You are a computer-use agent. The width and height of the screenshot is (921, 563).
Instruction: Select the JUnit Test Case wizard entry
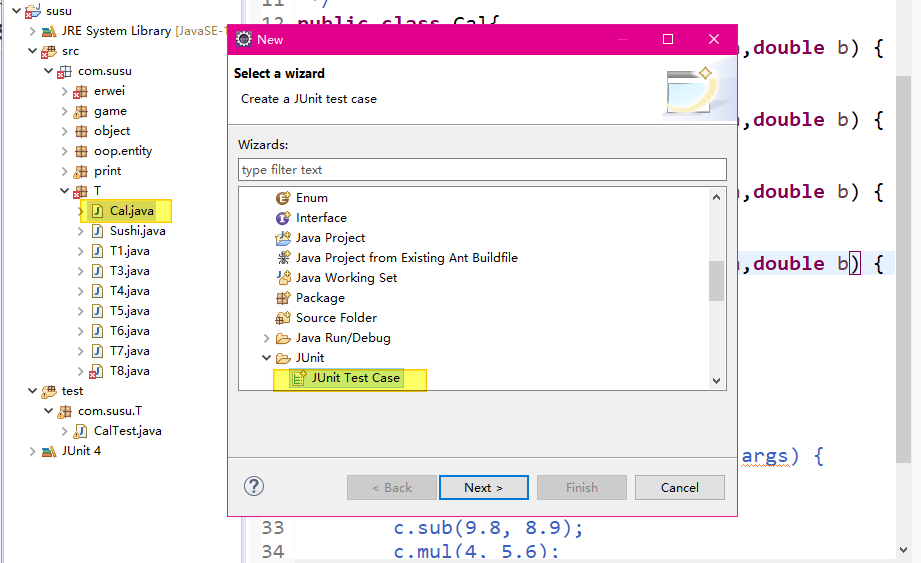(355, 378)
